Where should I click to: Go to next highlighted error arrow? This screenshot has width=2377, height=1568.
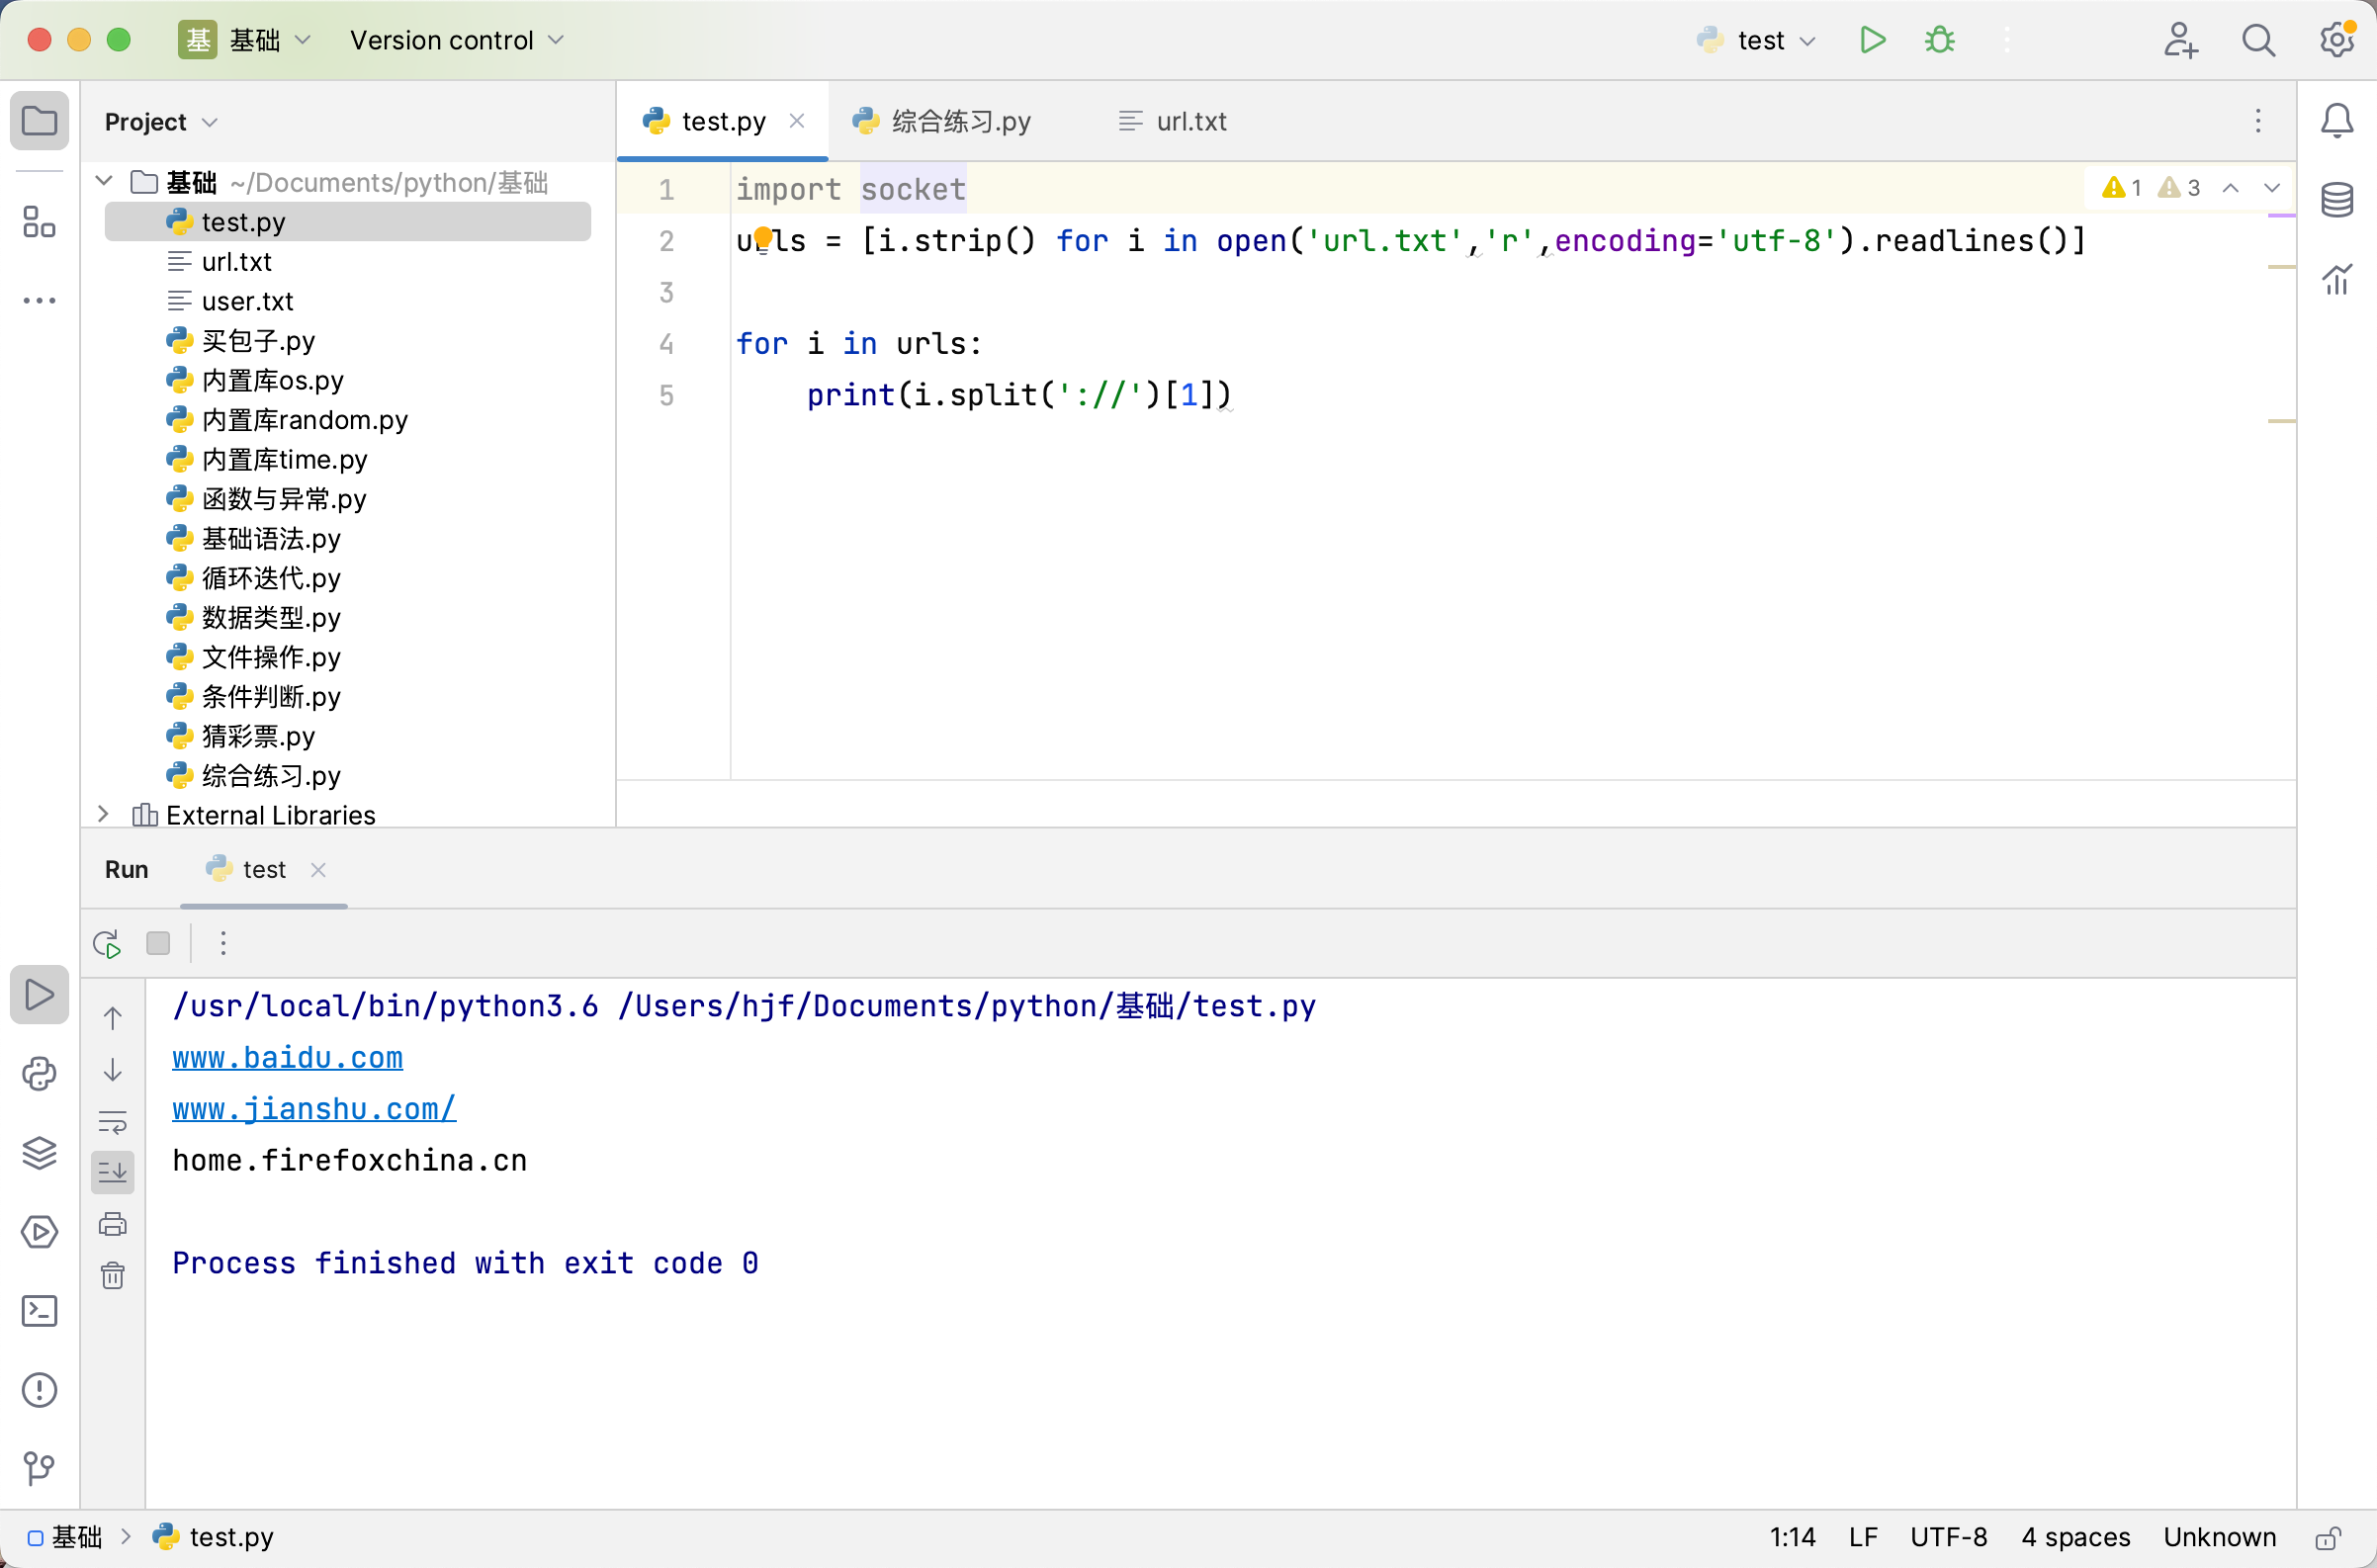pyautogui.click(x=2272, y=188)
